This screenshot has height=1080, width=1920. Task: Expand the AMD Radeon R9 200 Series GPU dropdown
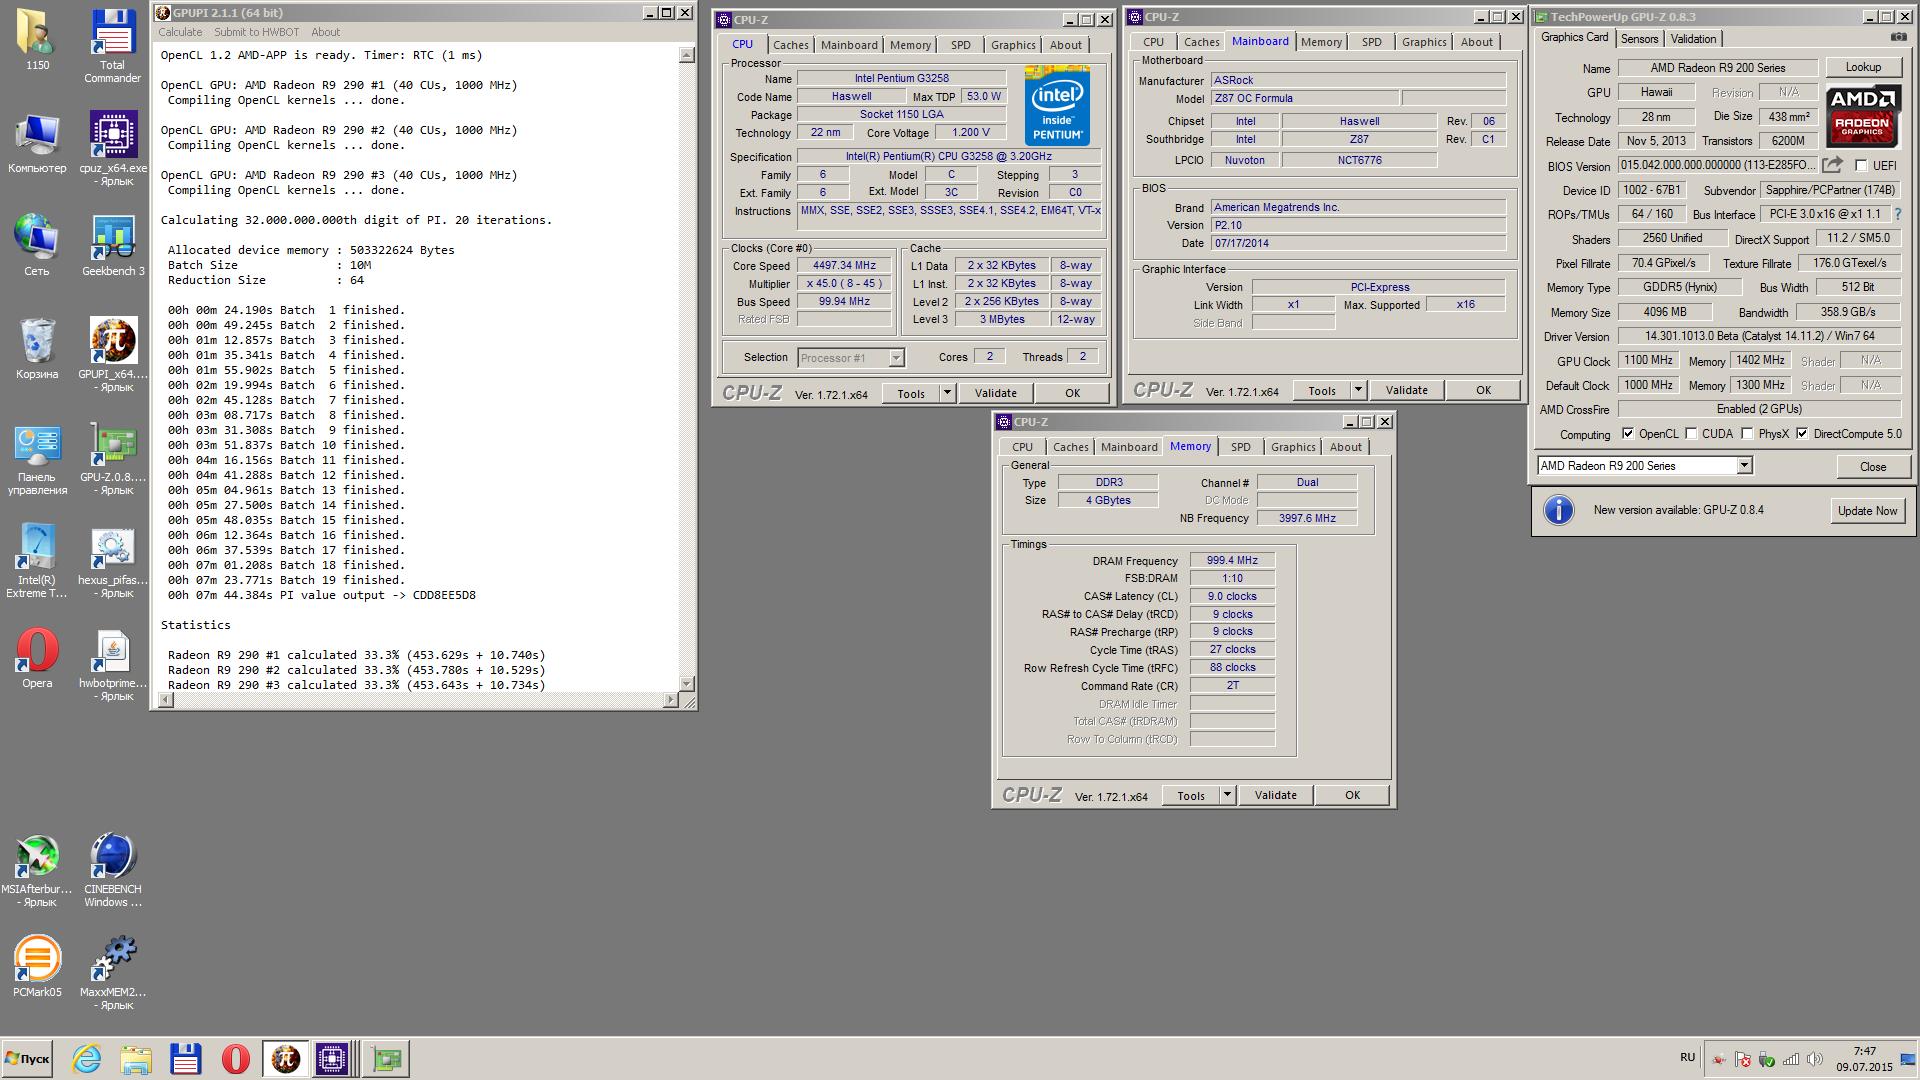pos(1744,466)
